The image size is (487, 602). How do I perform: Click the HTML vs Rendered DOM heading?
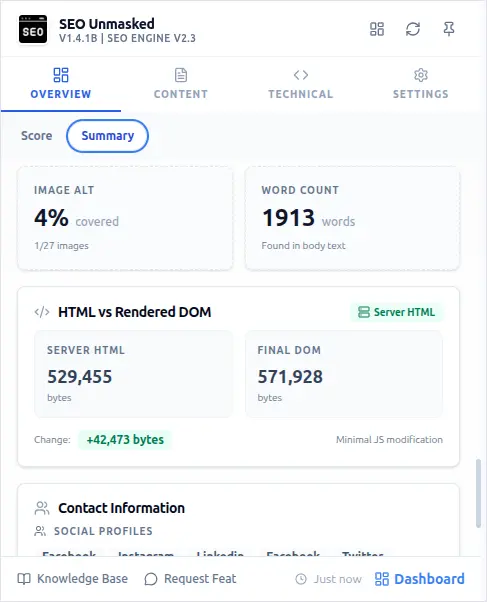point(134,312)
